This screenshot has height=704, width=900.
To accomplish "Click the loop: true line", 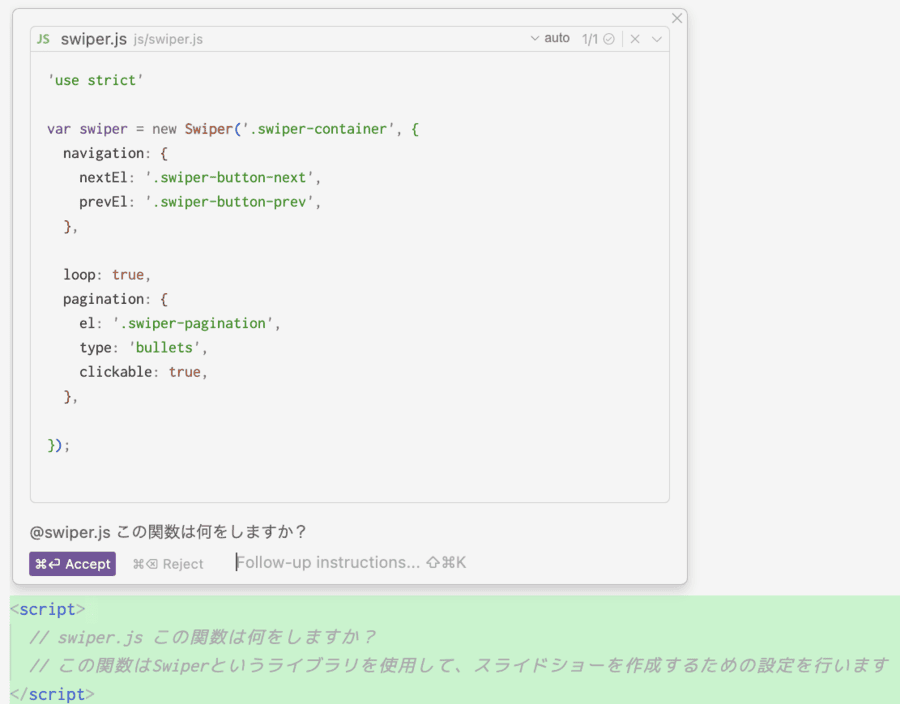I will (107, 275).
